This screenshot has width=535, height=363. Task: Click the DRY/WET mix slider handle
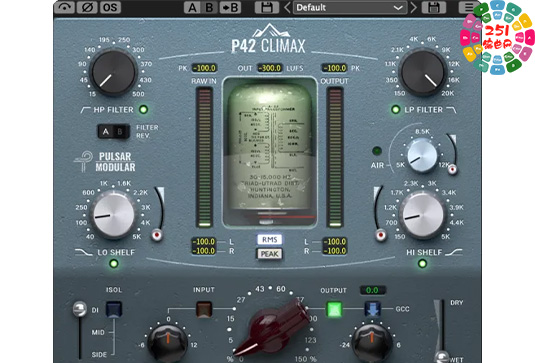pos(443,357)
